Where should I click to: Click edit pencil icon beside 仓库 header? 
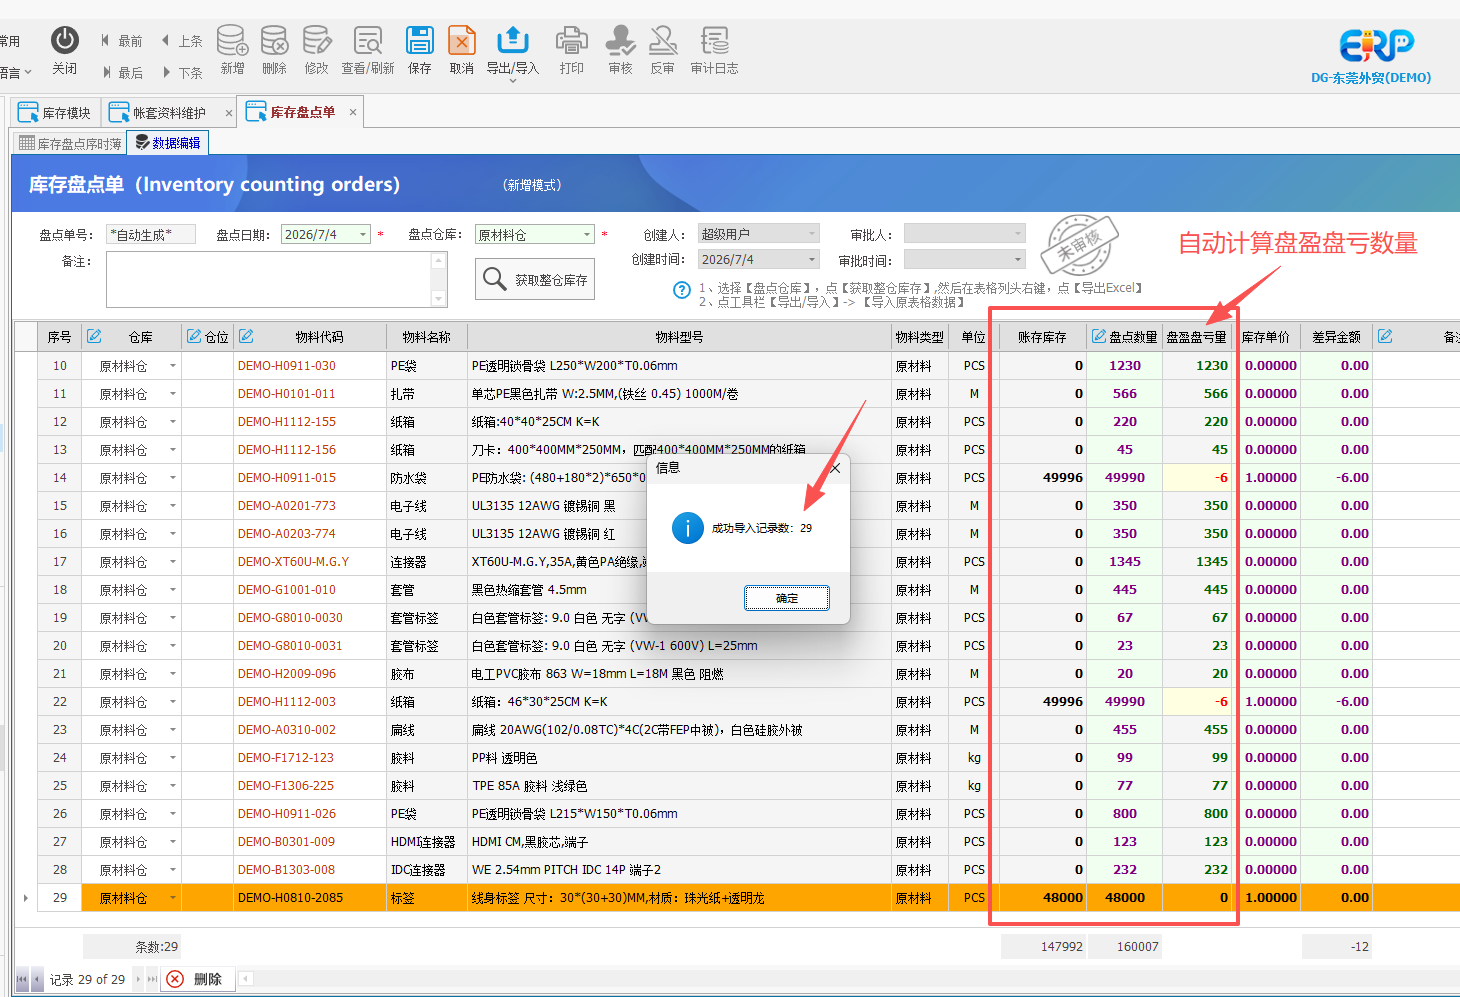[x=95, y=336]
